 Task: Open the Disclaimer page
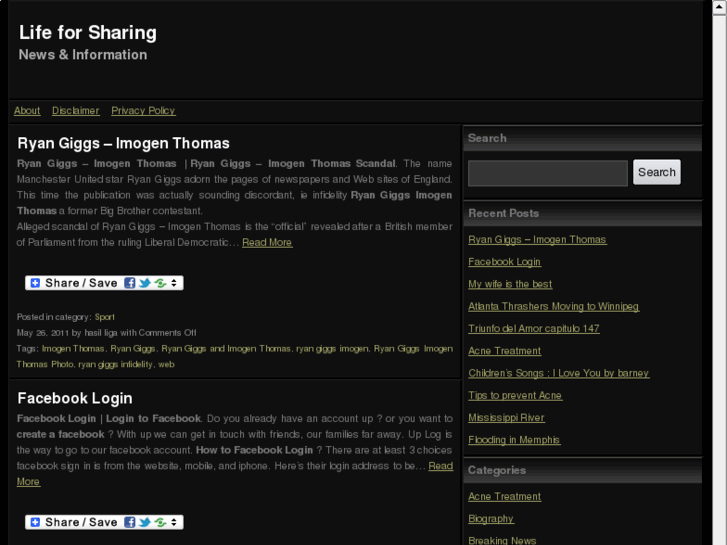coord(76,110)
